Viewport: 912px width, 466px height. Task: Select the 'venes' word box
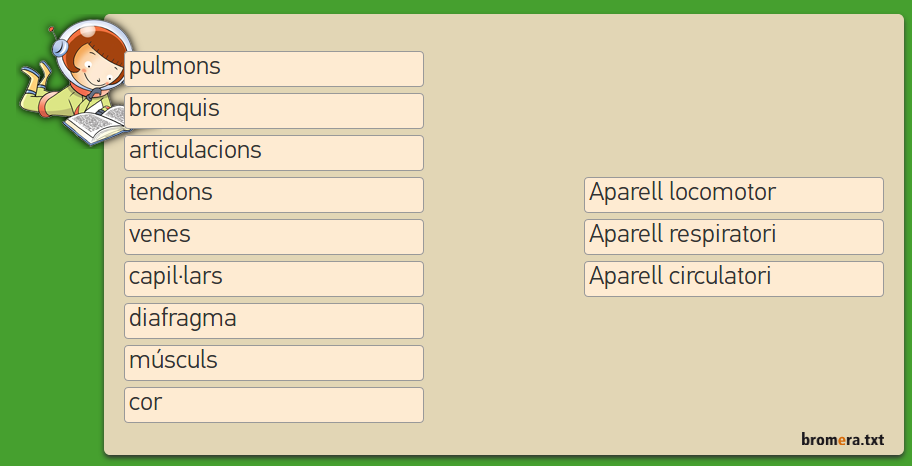pyautogui.click(x=273, y=237)
